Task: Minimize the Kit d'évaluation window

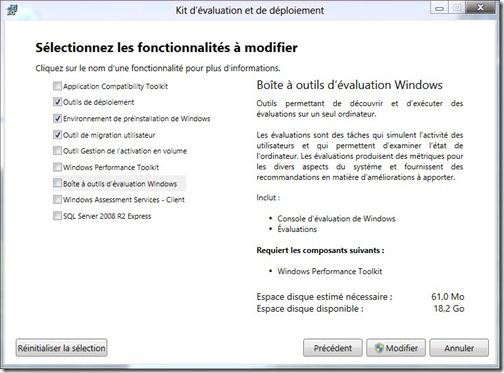Action: point(439,8)
